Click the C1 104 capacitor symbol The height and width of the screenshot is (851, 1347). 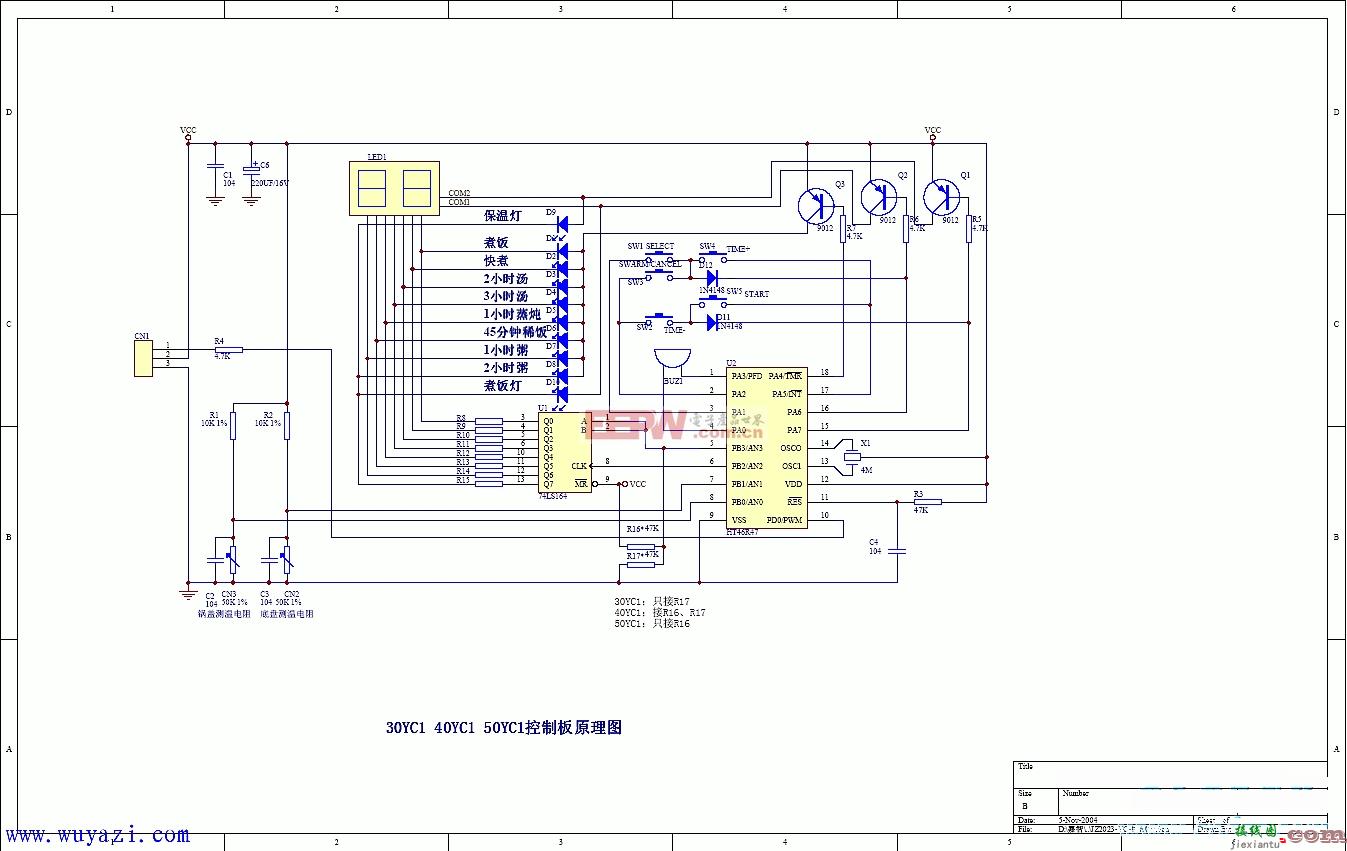[x=214, y=167]
